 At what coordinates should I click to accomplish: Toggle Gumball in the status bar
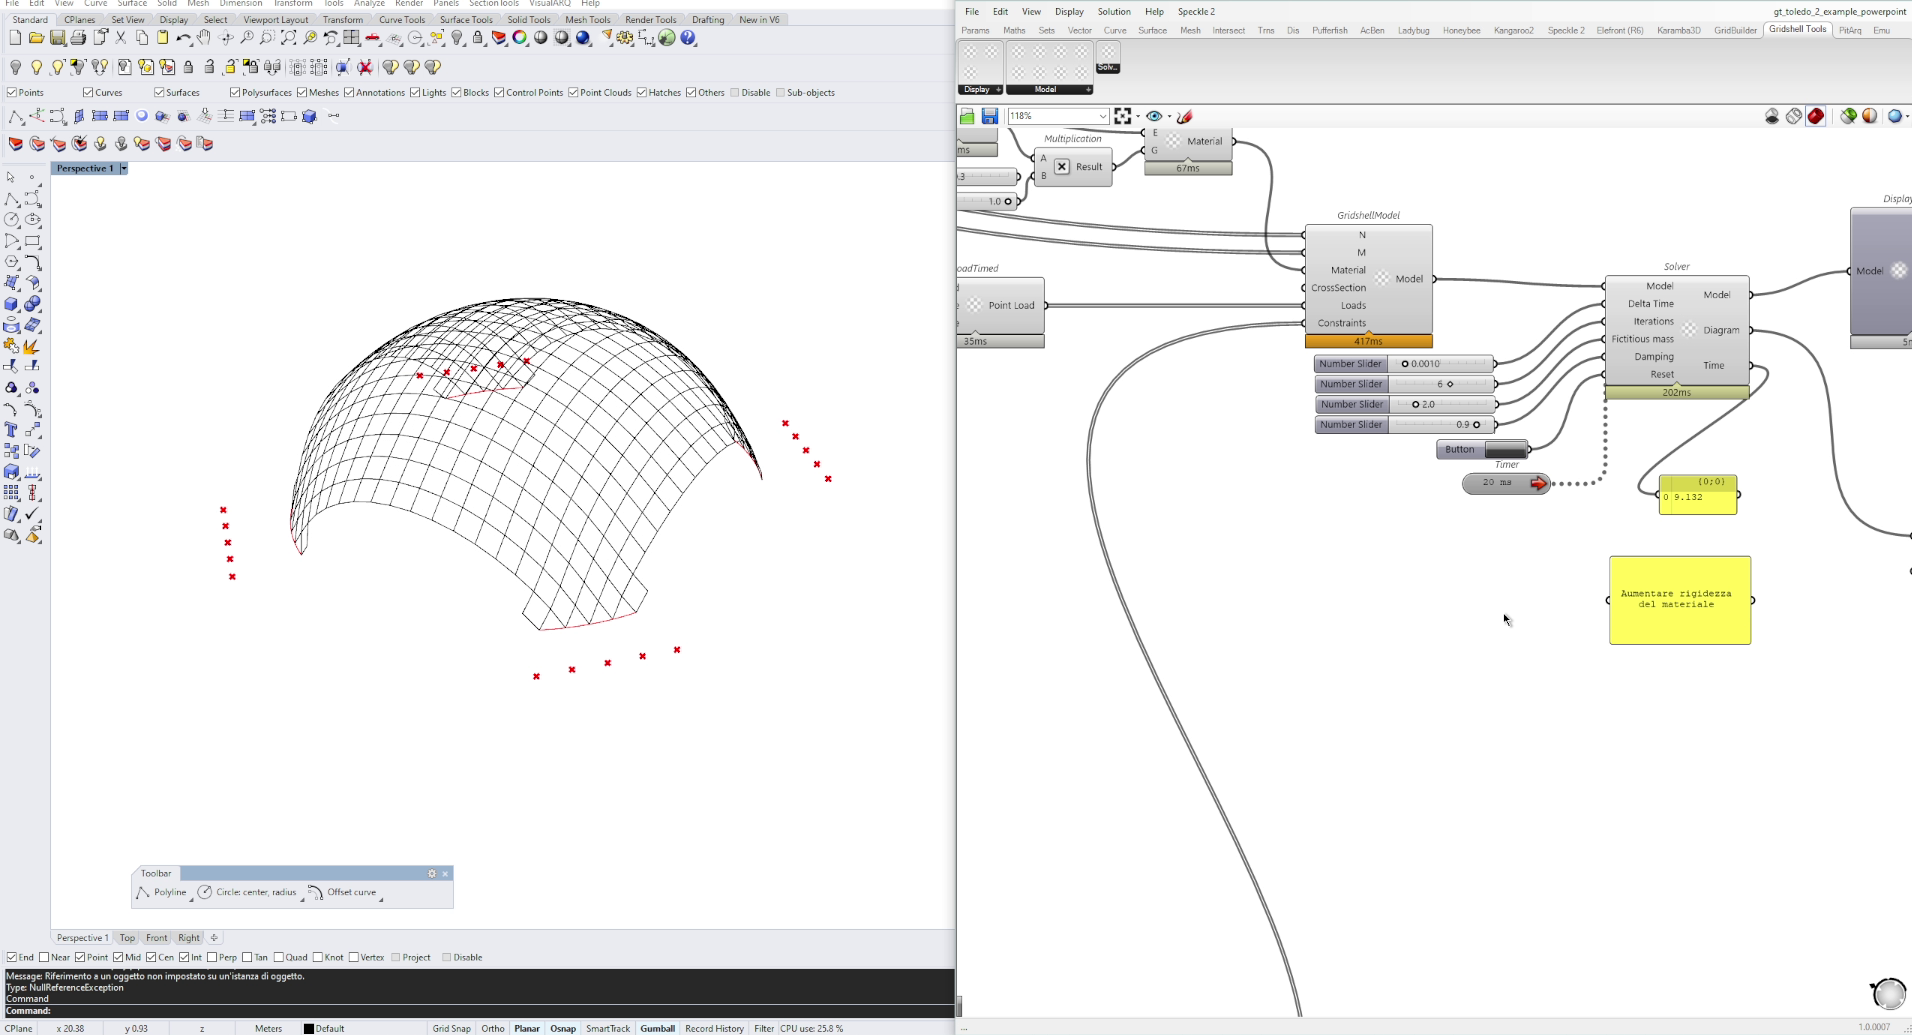pos(657,1028)
